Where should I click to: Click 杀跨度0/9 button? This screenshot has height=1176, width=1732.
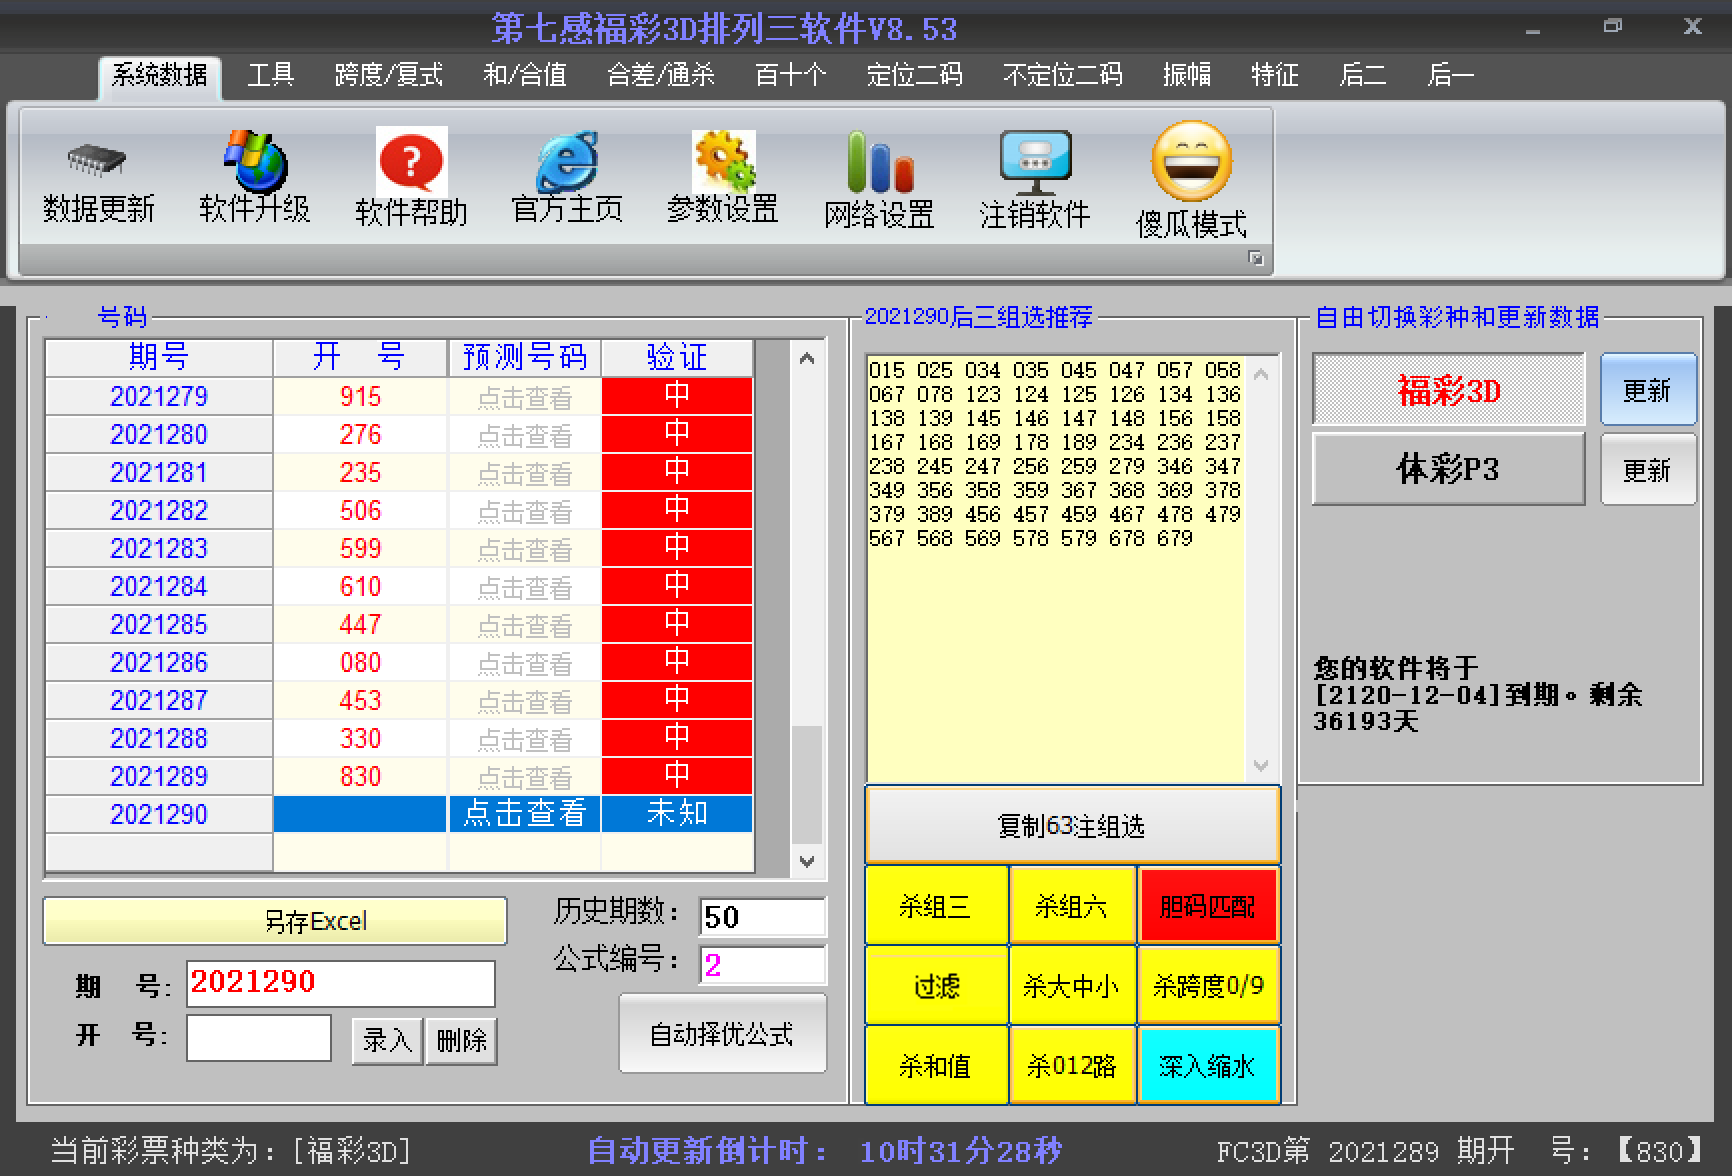click(x=1208, y=986)
